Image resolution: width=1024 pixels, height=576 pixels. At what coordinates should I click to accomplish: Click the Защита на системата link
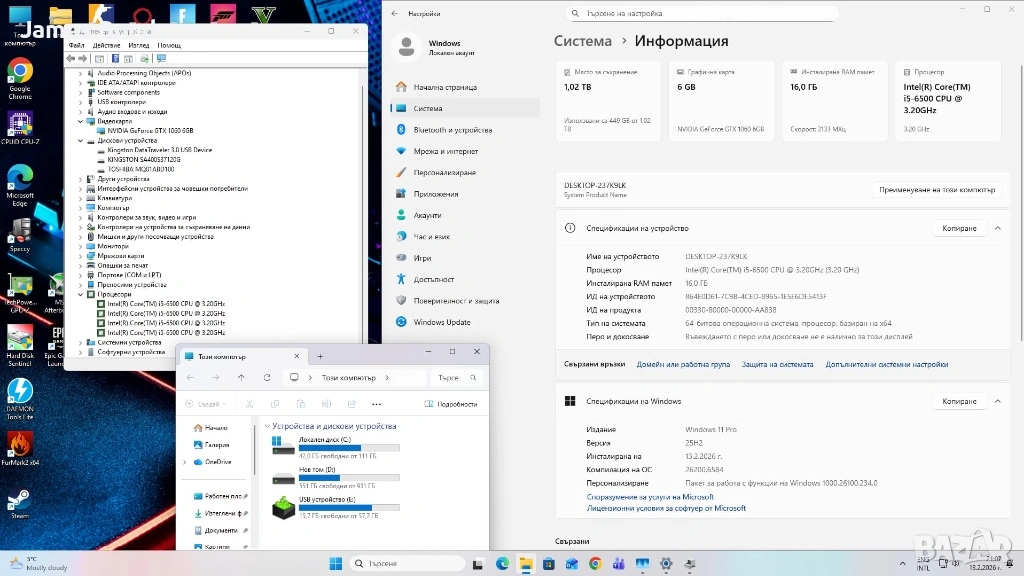(777, 364)
